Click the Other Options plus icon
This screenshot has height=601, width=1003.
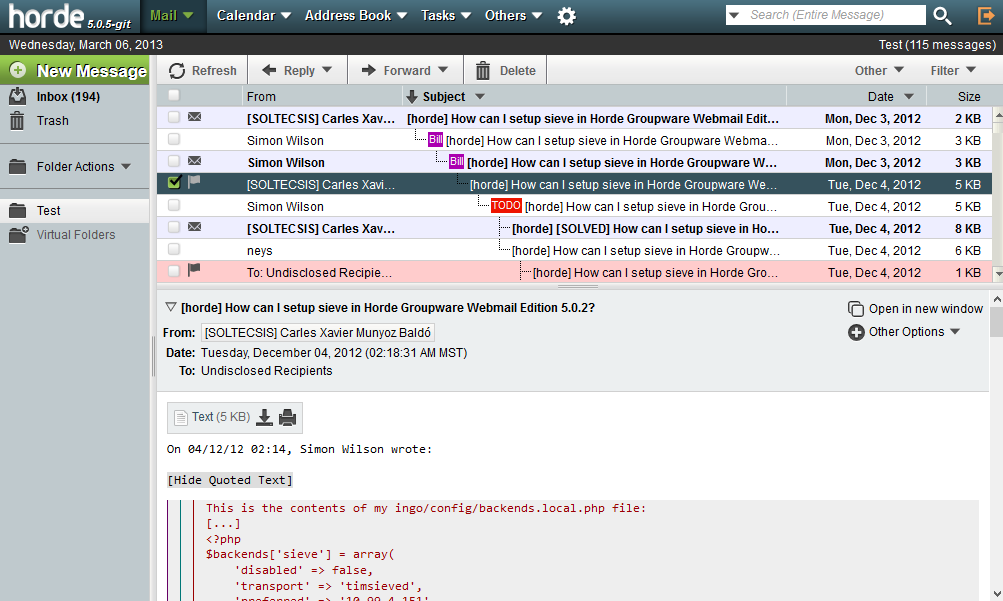pyautogui.click(x=856, y=332)
